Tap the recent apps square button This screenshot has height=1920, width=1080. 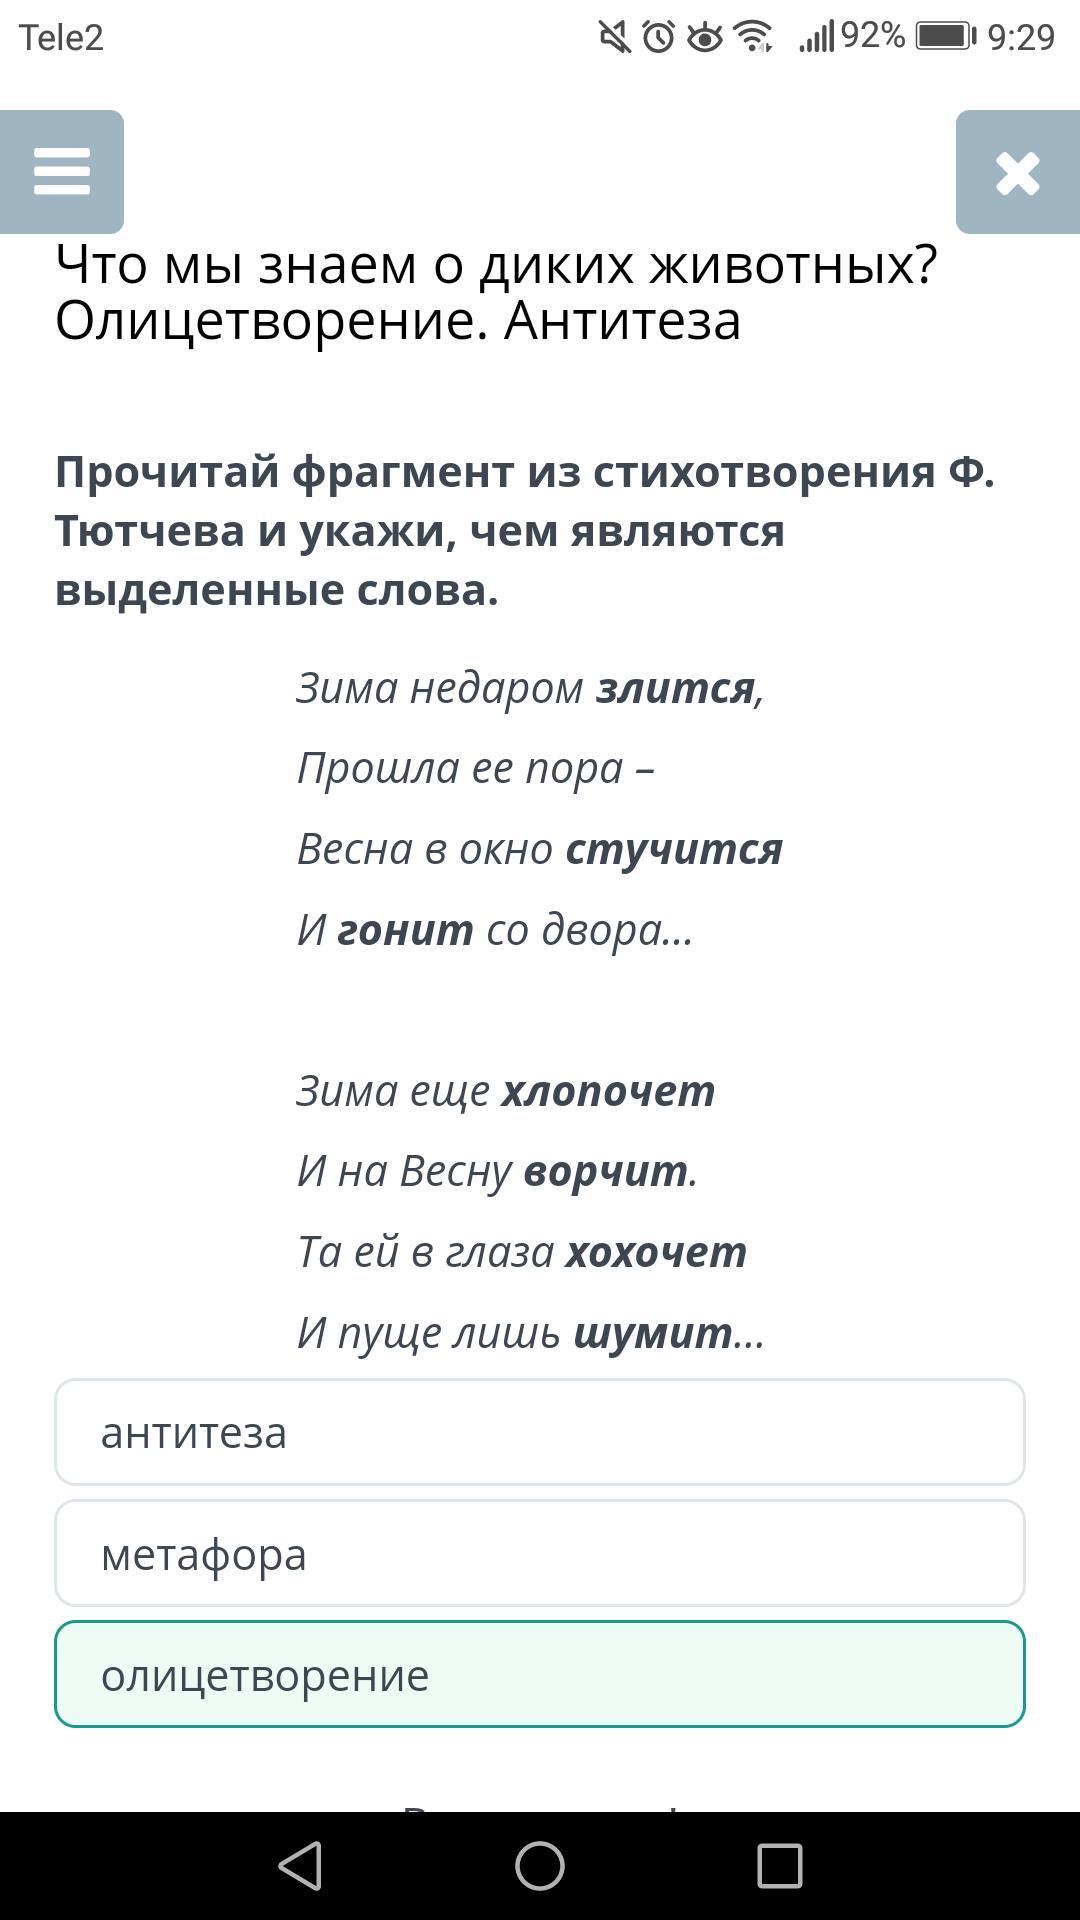780,1866
